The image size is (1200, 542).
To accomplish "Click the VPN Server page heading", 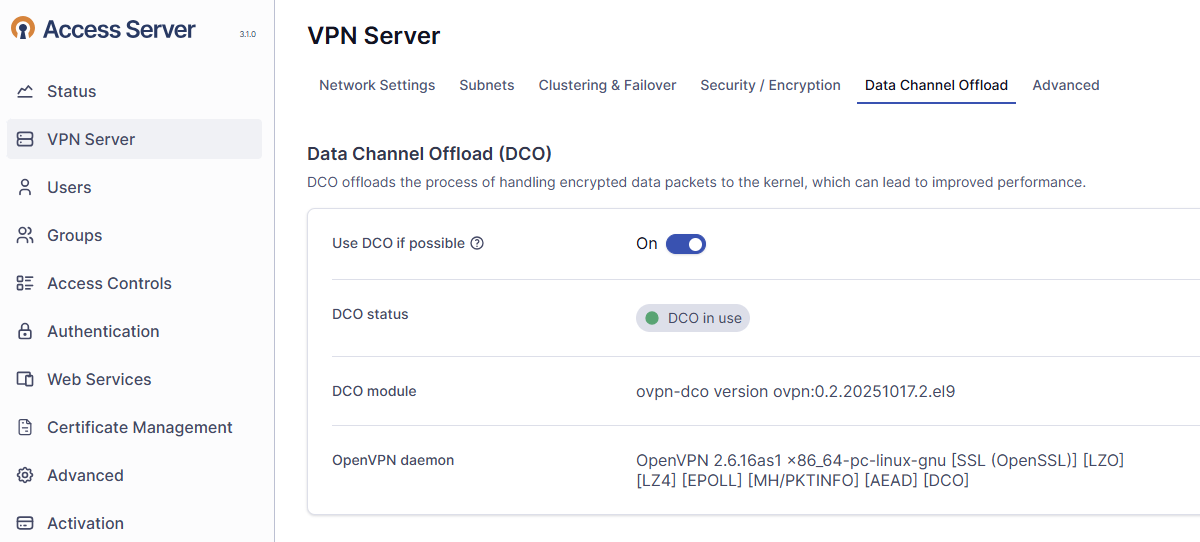I will click(374, 36).
